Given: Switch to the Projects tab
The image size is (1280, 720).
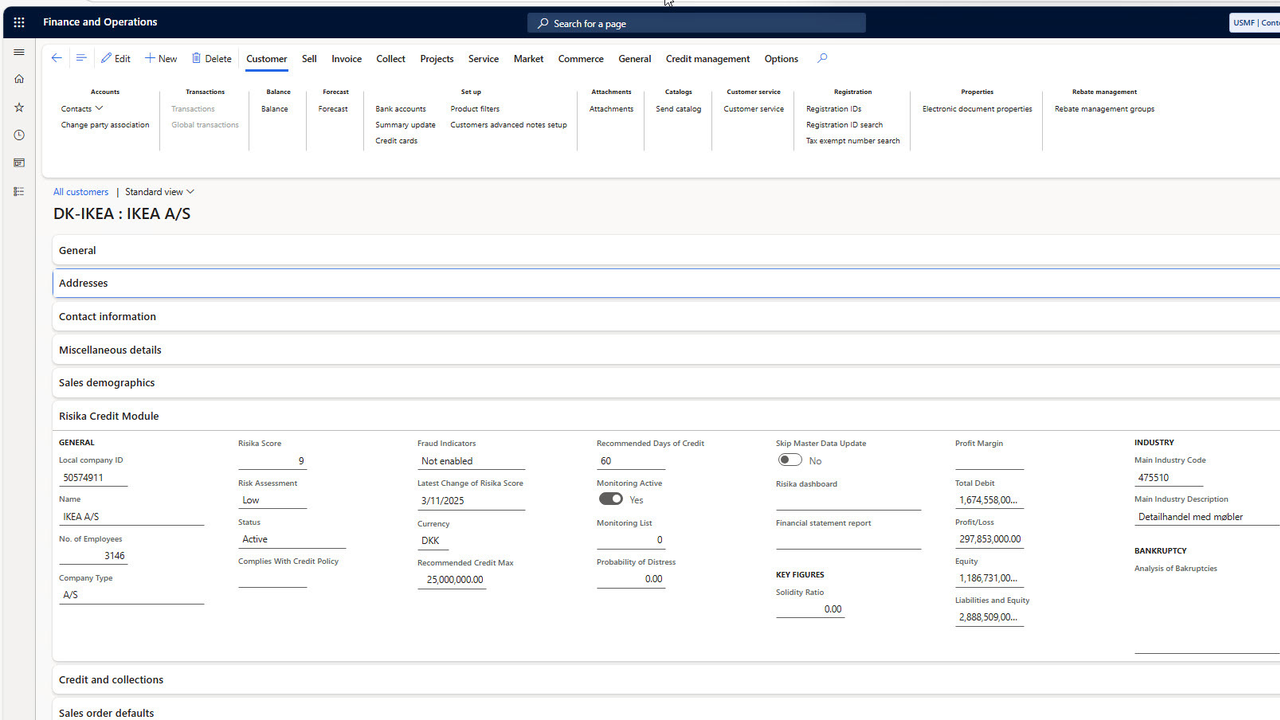Looking at the screenshot, I should (437, 59).
